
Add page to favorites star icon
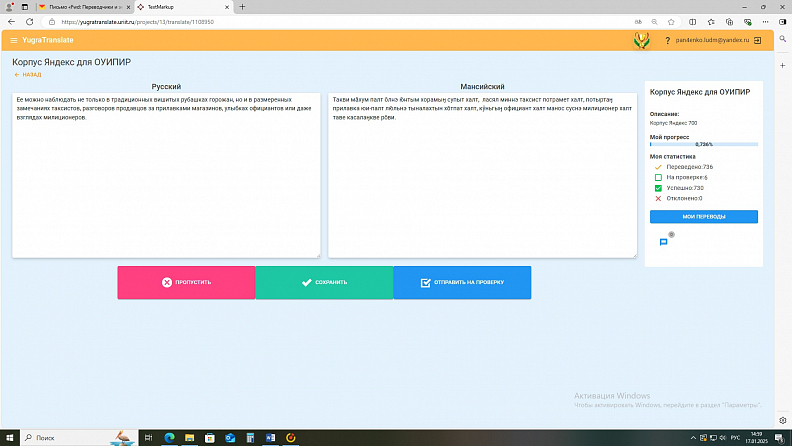click(671, 22)
